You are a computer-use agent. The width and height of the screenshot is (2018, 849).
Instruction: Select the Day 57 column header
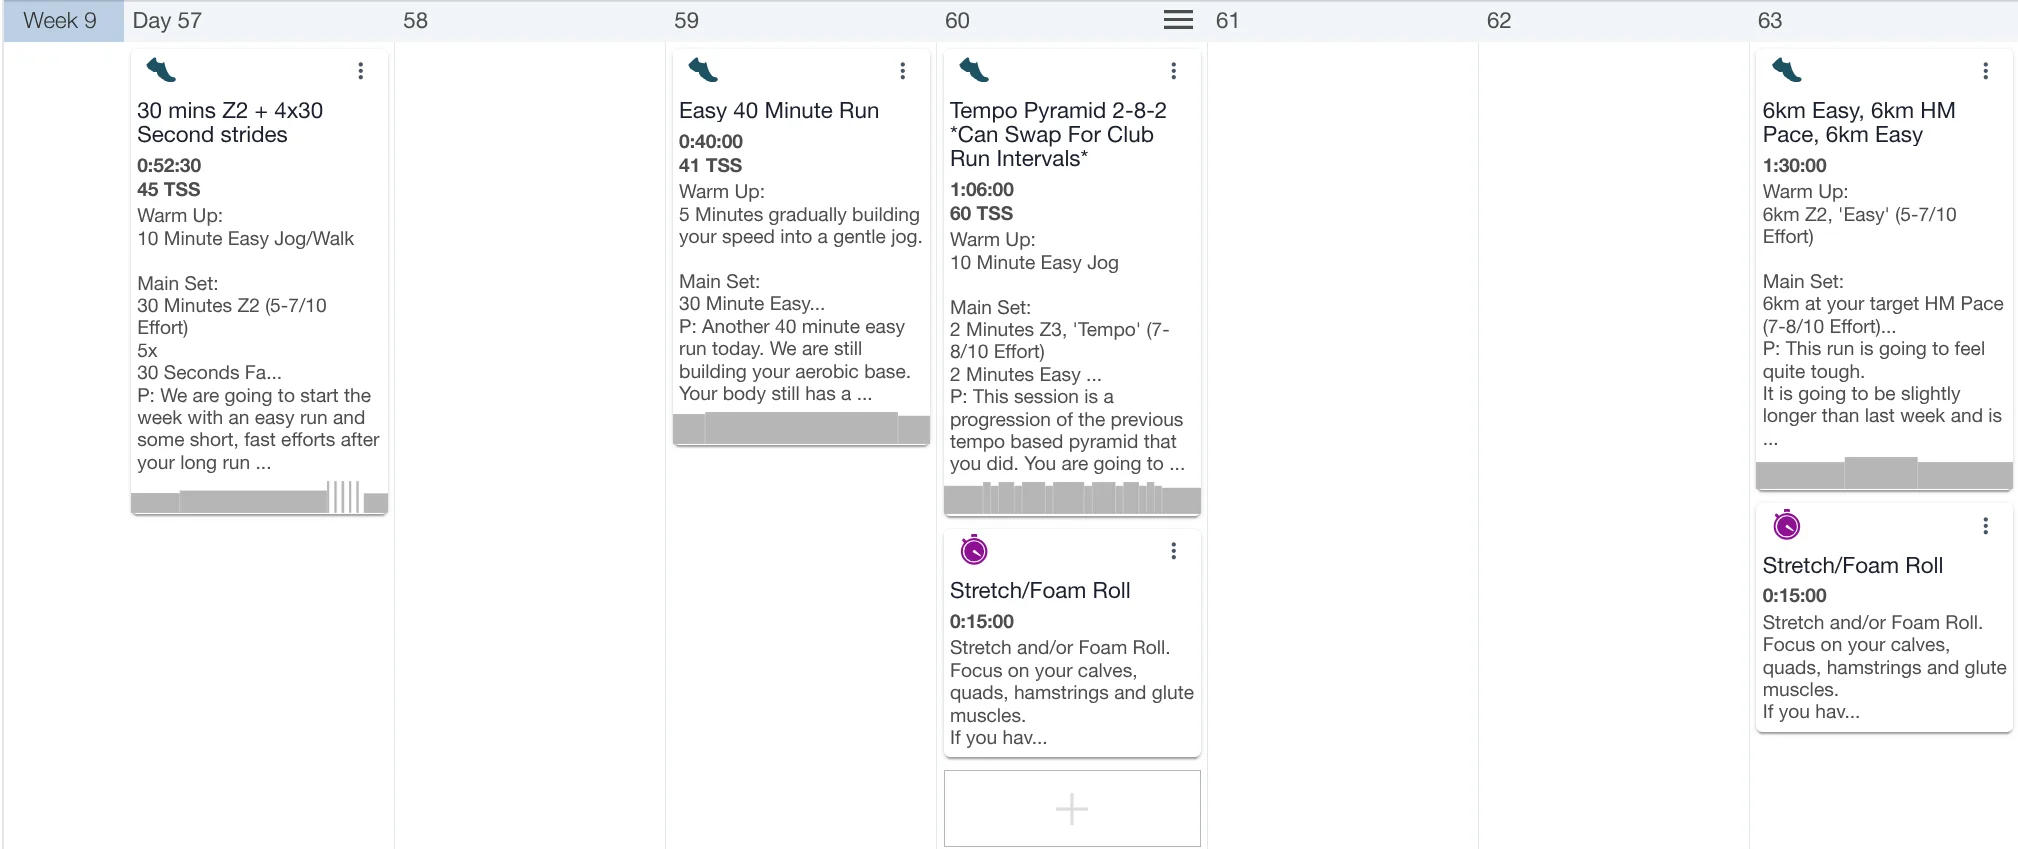pos(167,21)
